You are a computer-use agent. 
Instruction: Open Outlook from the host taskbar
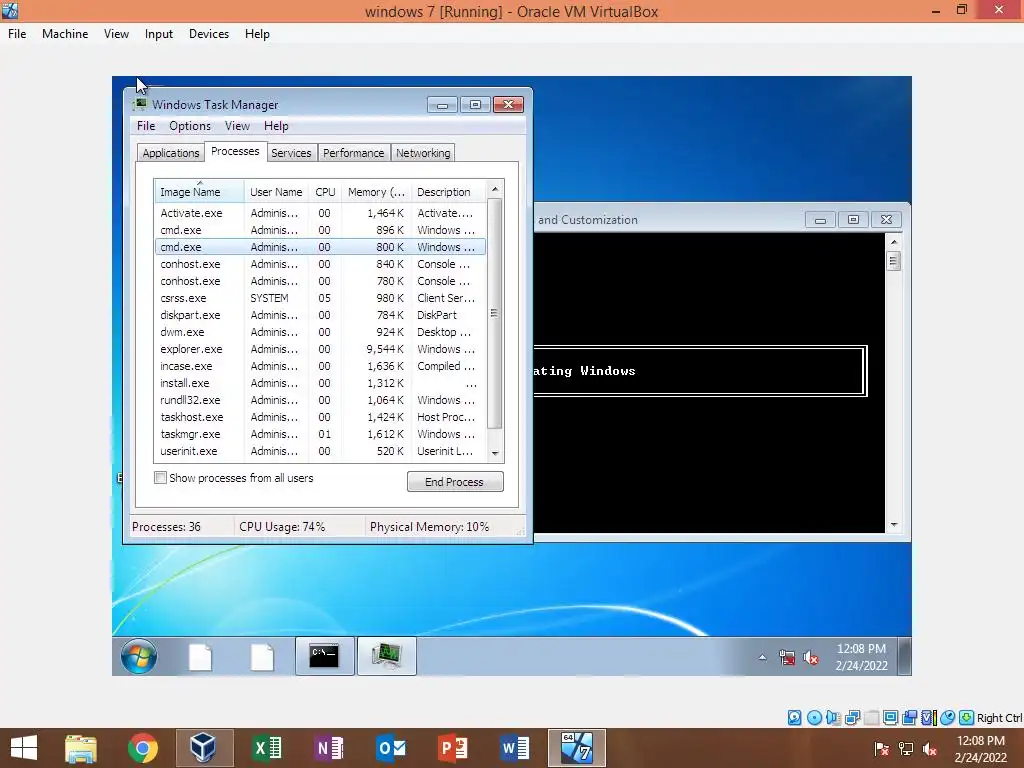(x=391, y=748)
